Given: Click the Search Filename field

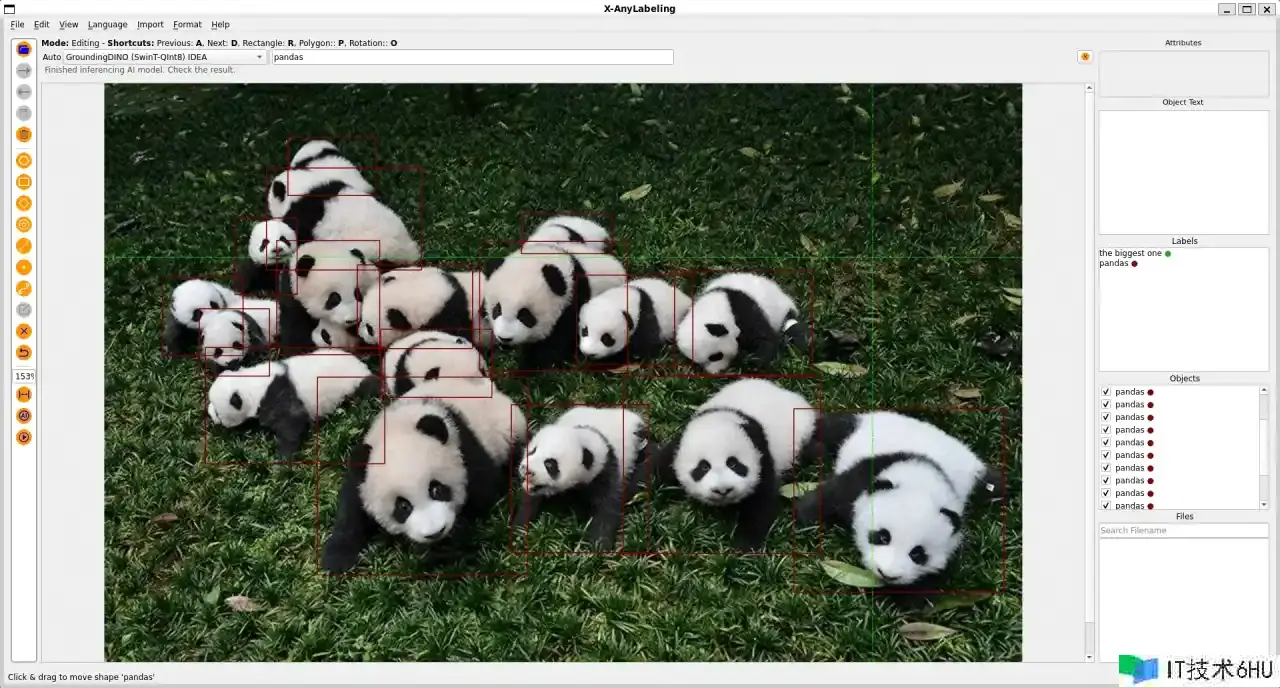Looking at the screenshot, I should click(1183, 530).
